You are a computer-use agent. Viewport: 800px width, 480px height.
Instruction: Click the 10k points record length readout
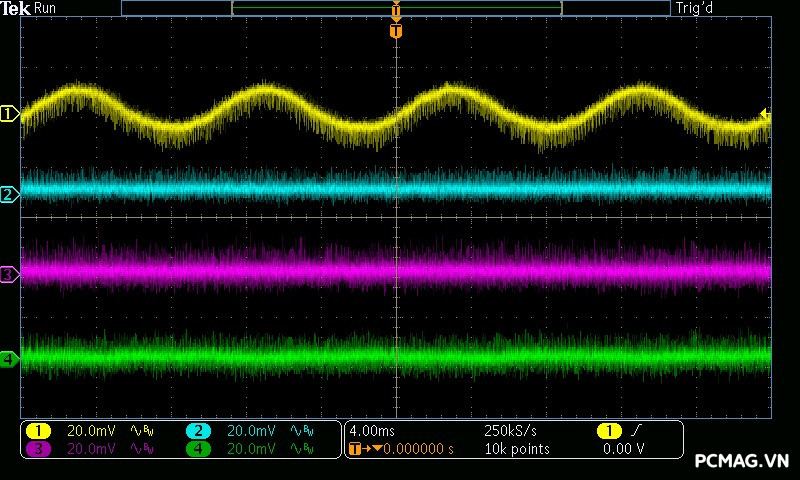coord(516,449)
